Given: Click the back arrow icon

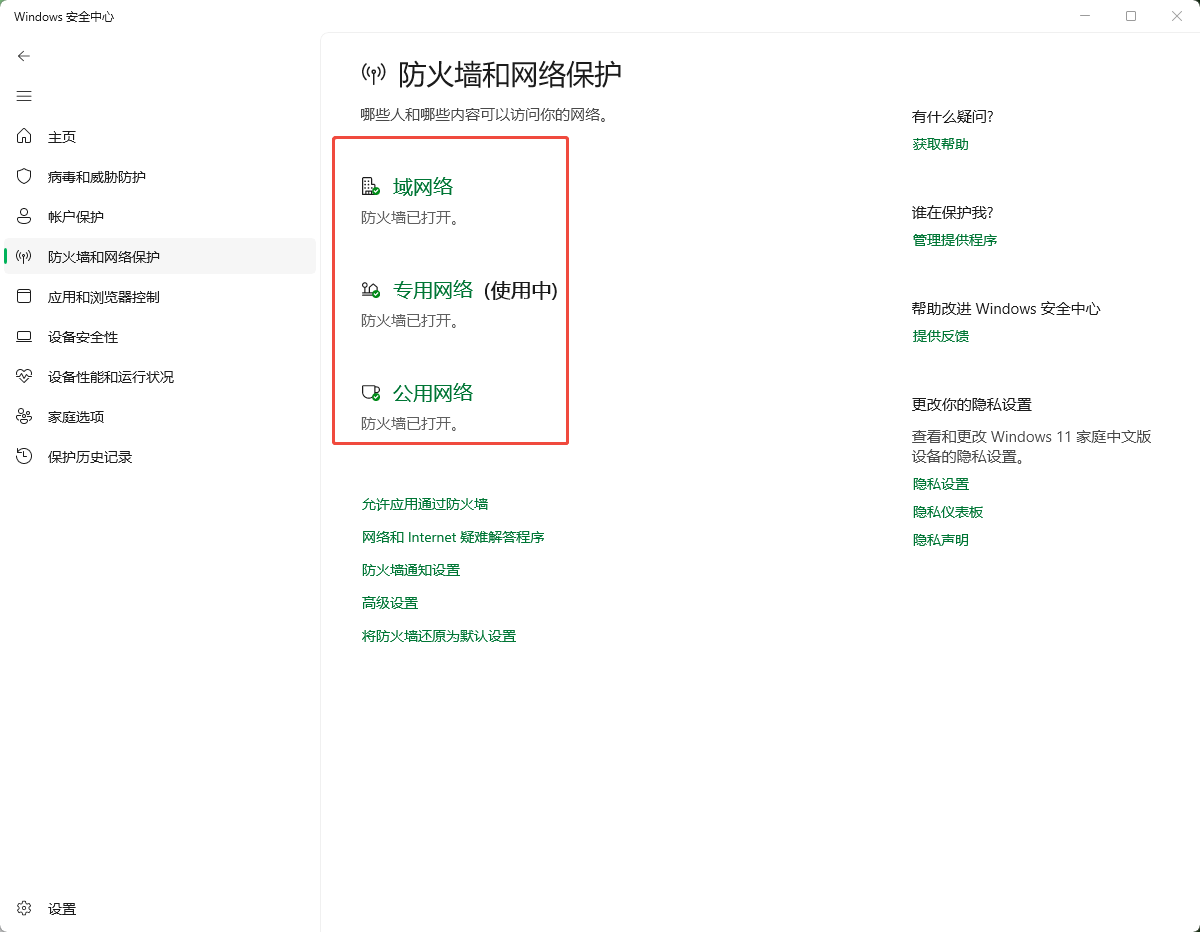Looking at the screenshot, I should (x=24, y=56).
